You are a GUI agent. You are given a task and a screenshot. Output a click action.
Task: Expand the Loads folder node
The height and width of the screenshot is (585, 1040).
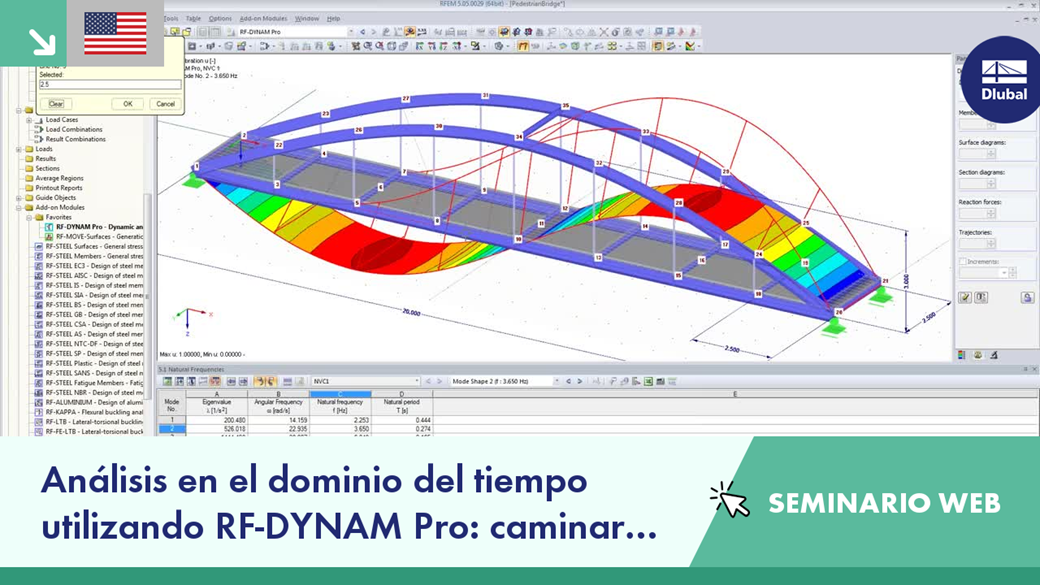(19, 149)
